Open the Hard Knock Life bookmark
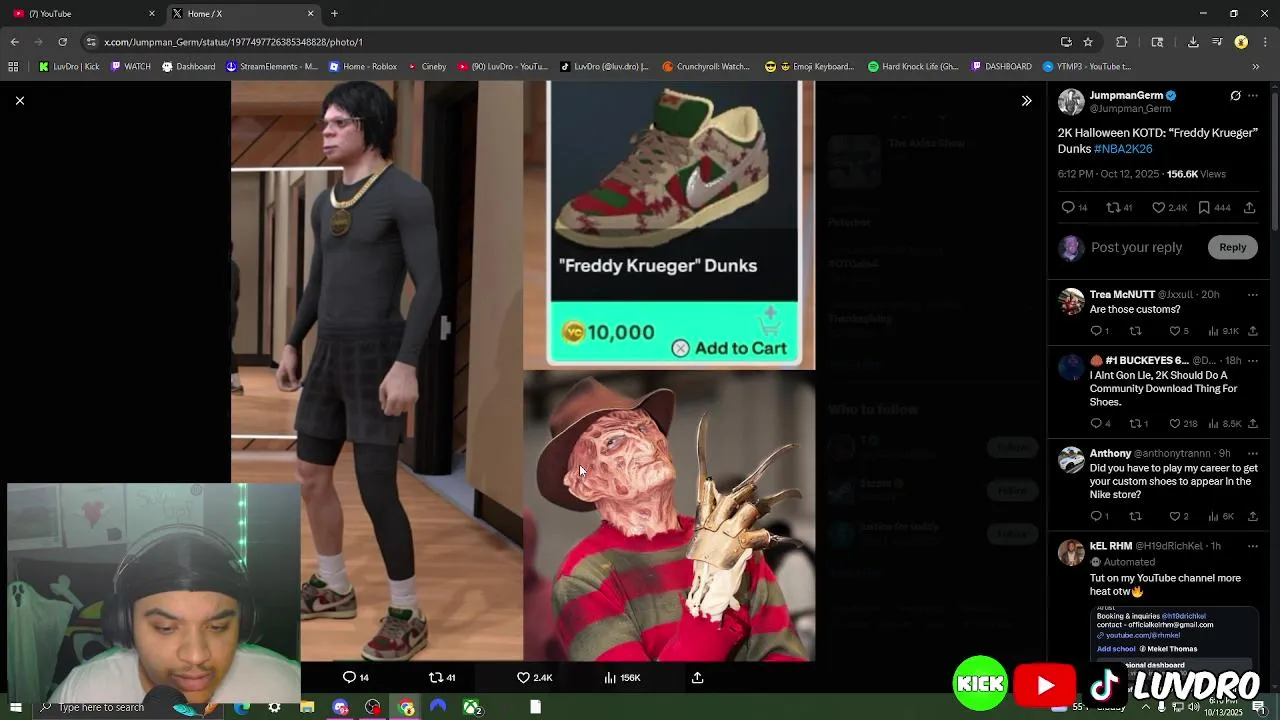 pyautogui.click(x=913, y=67)
